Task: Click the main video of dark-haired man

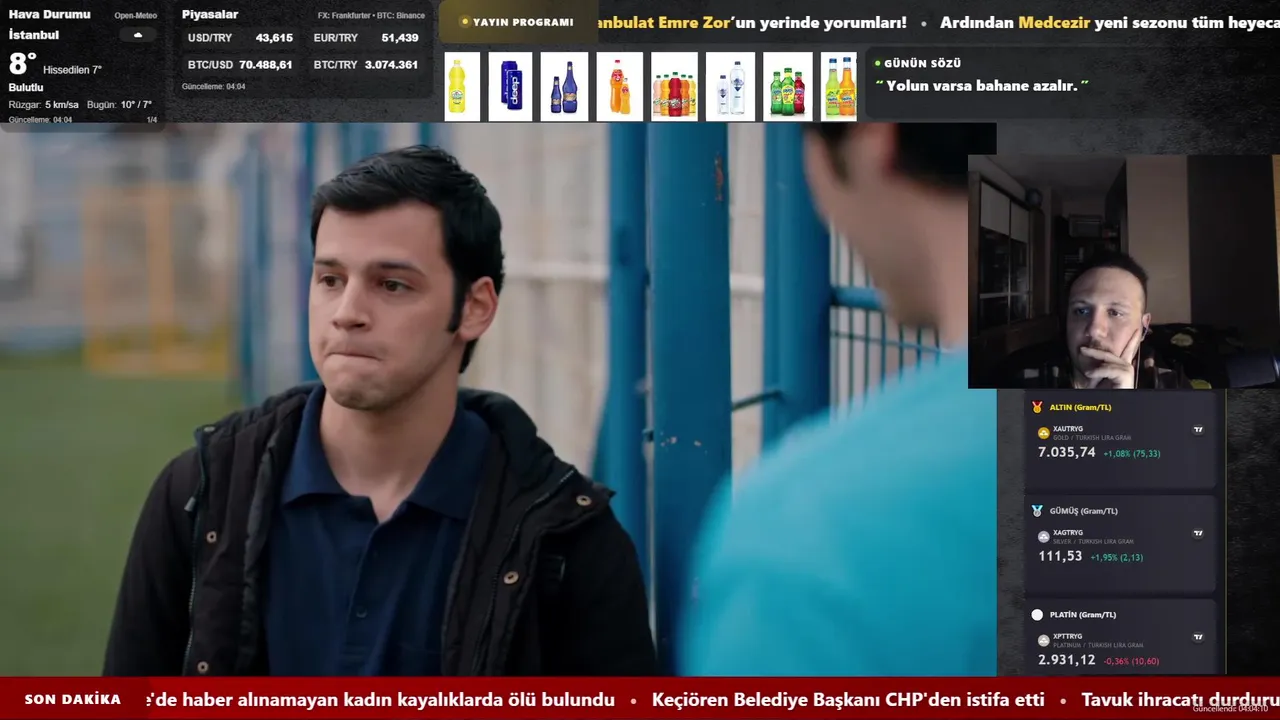Action: coord(498,400)
